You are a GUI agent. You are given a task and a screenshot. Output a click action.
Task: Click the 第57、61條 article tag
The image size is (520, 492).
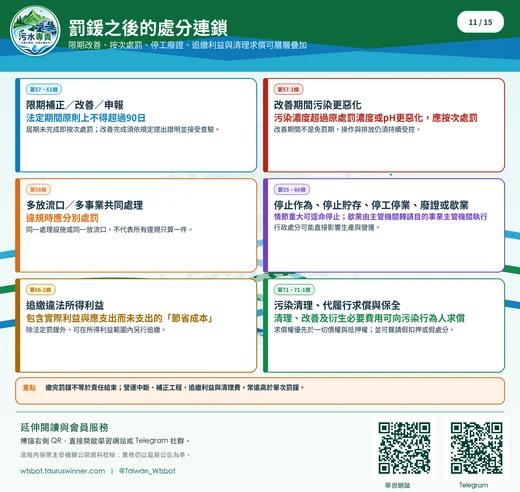click(x=44, y=89)
